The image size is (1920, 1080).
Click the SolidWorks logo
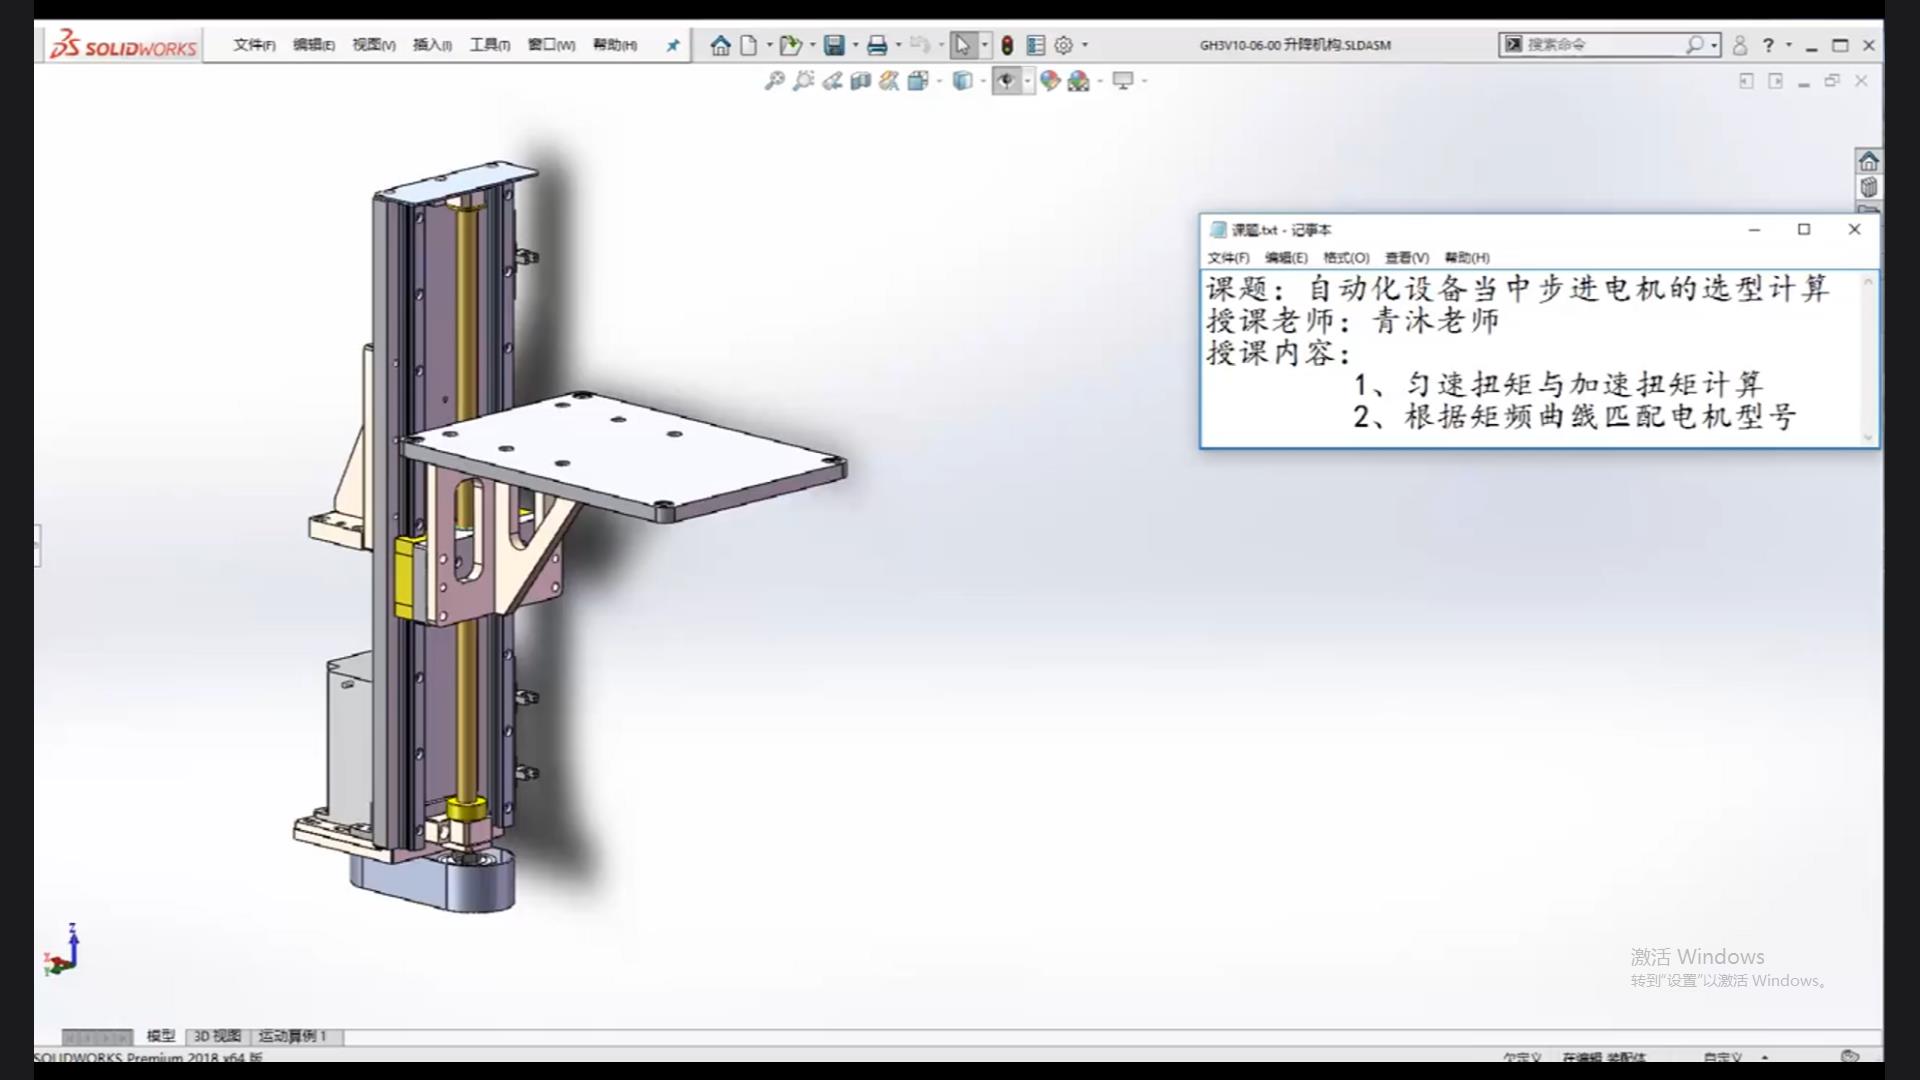point(124,45)
